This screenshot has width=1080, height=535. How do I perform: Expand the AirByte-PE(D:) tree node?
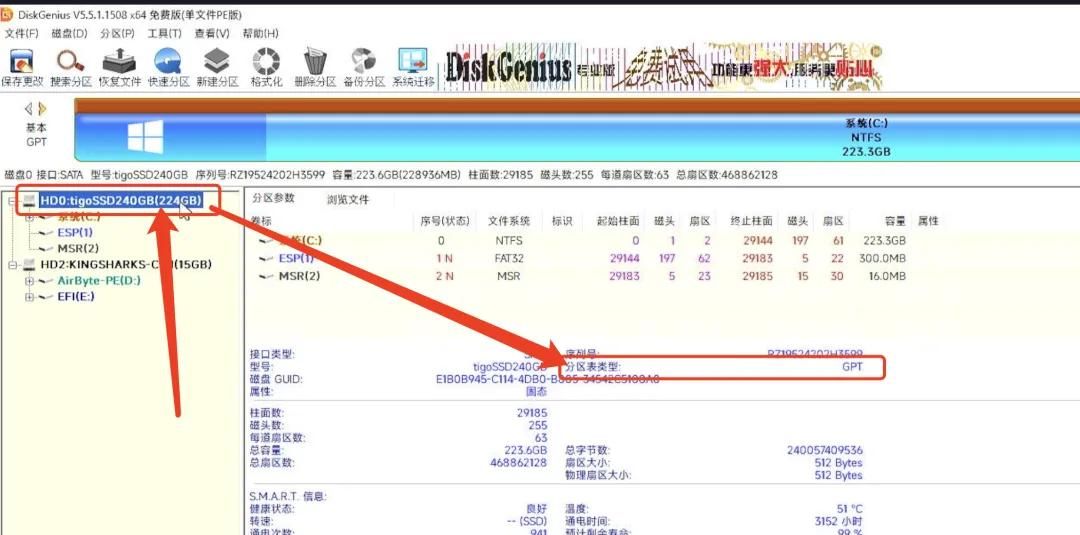coord(29,281)
